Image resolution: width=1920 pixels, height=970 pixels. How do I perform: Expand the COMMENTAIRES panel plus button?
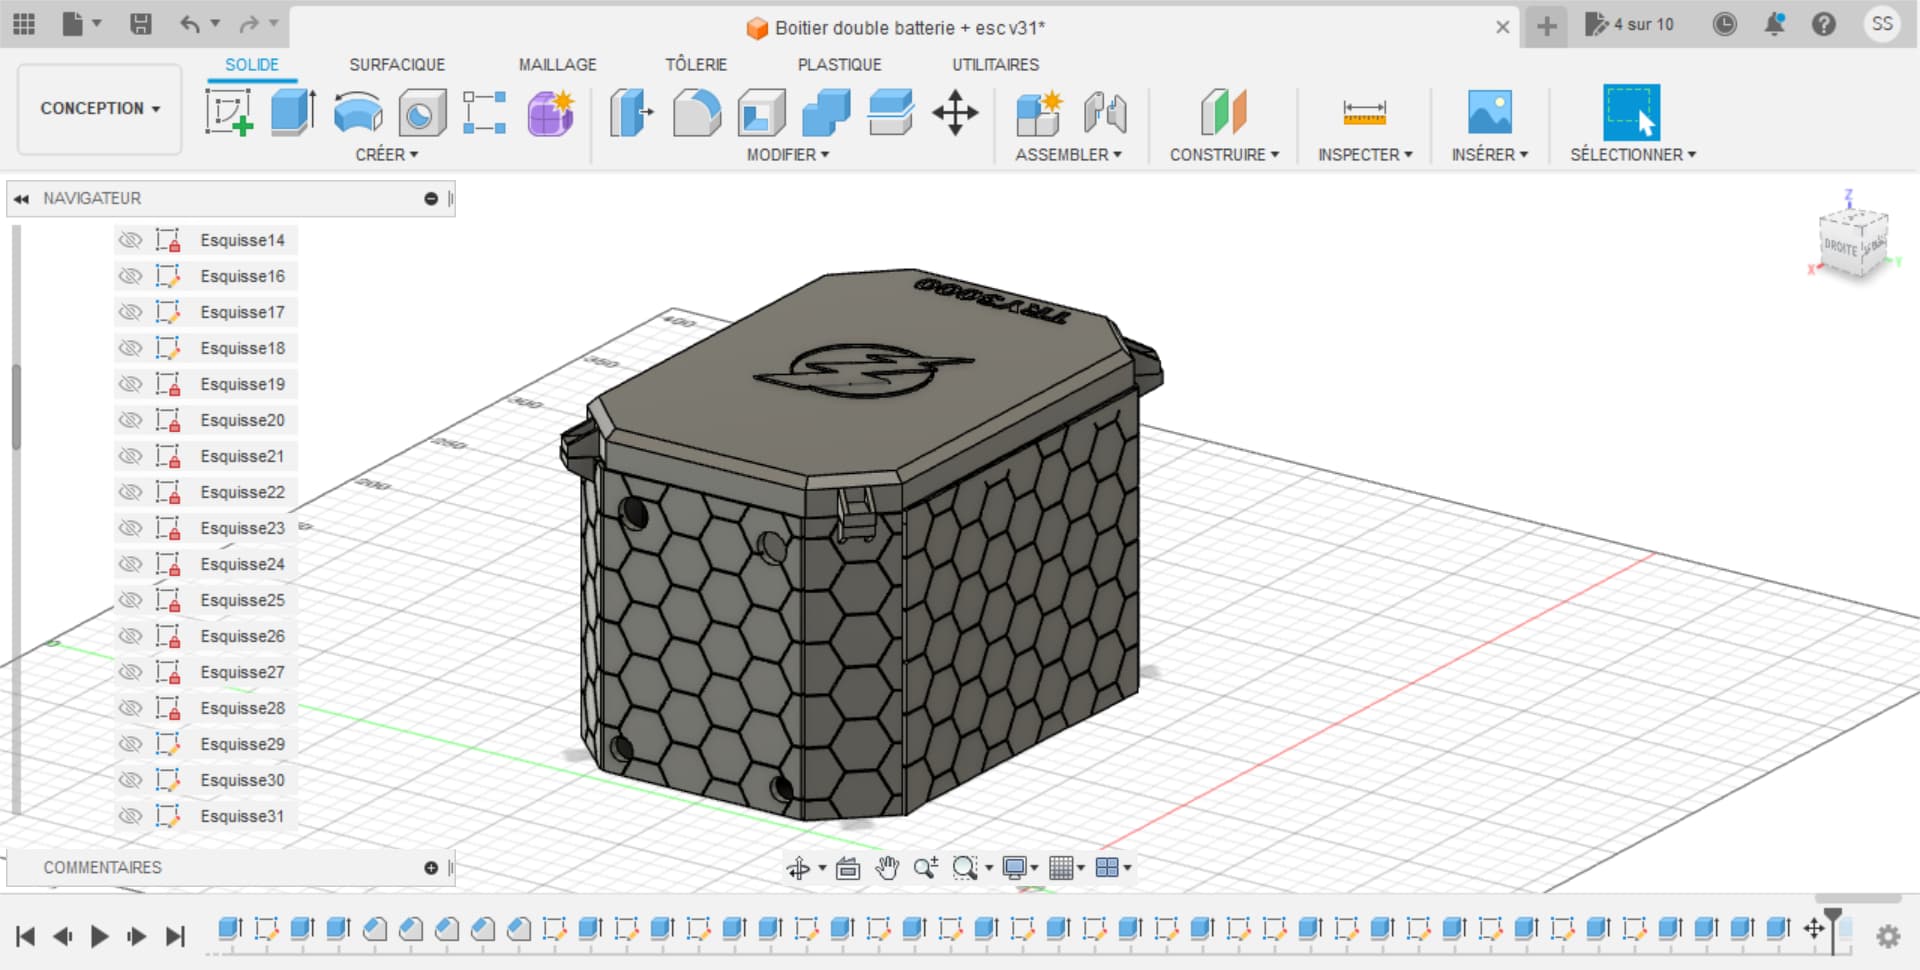pos(431,868)
